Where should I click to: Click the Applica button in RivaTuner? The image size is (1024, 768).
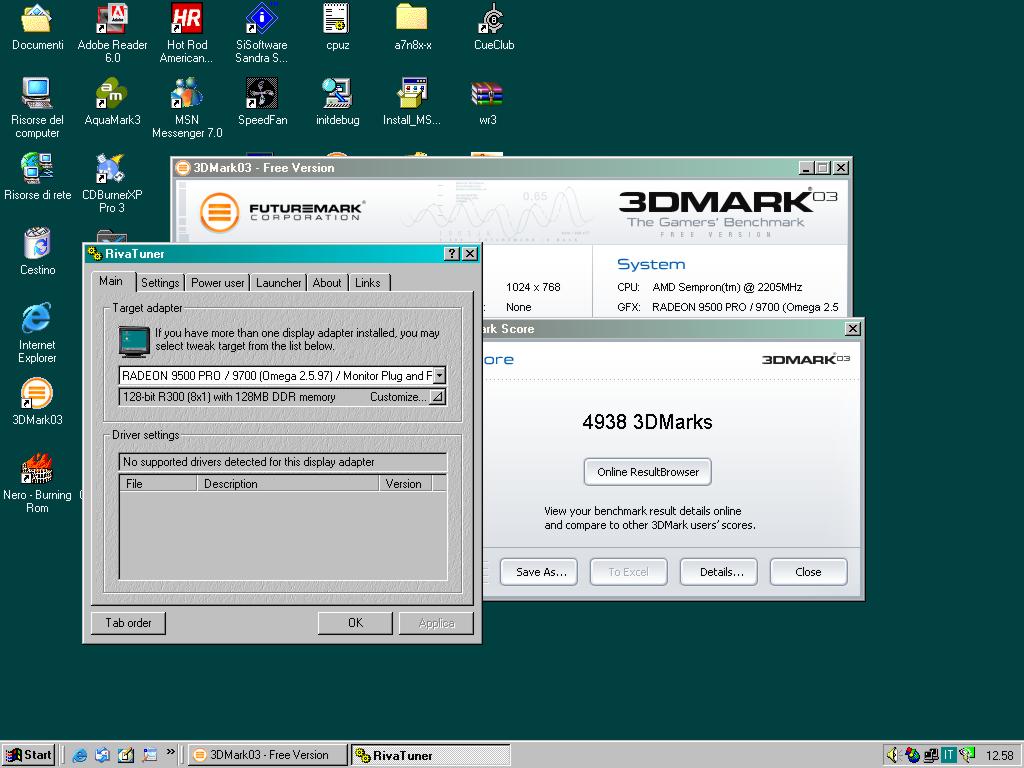436,623
